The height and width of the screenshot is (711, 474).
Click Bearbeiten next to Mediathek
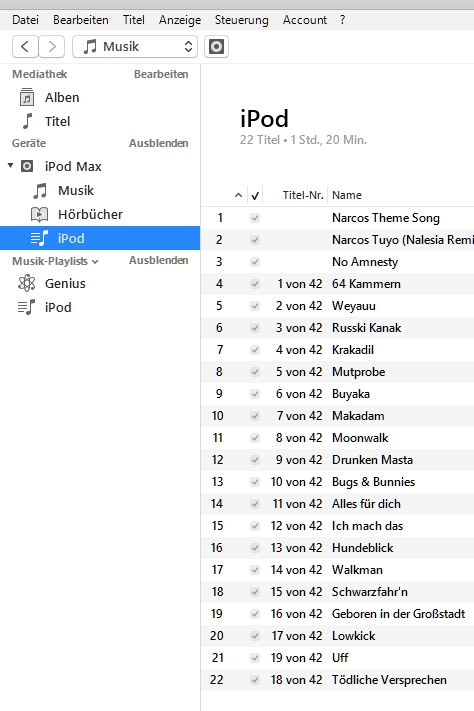tap(161, 74)
